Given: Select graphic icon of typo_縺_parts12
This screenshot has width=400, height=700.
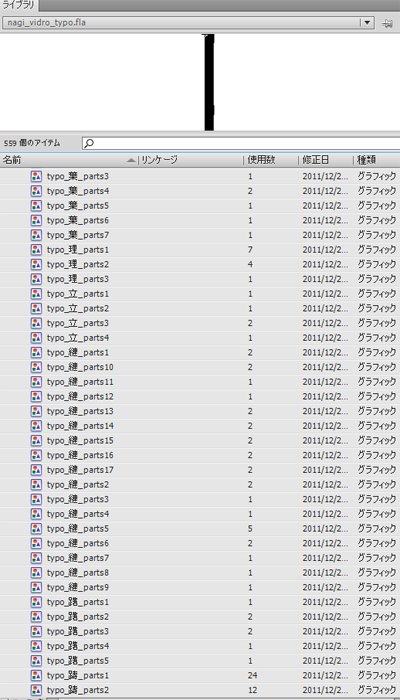Looking at the screenshot, I should (x=36, y=396).
